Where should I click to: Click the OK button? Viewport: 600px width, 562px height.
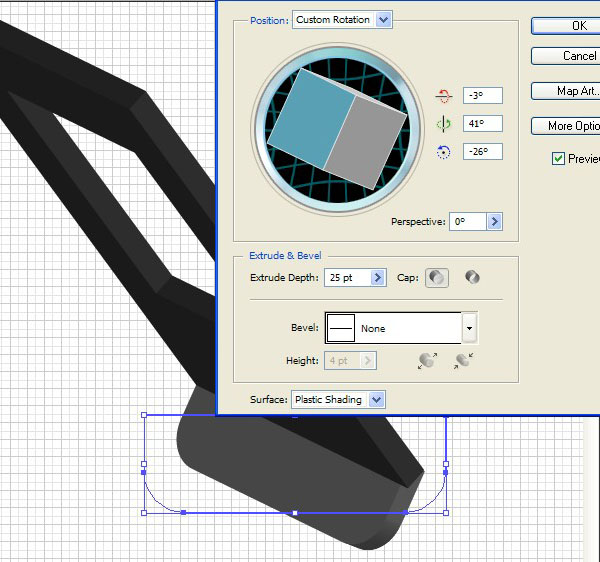coord(566,26)
